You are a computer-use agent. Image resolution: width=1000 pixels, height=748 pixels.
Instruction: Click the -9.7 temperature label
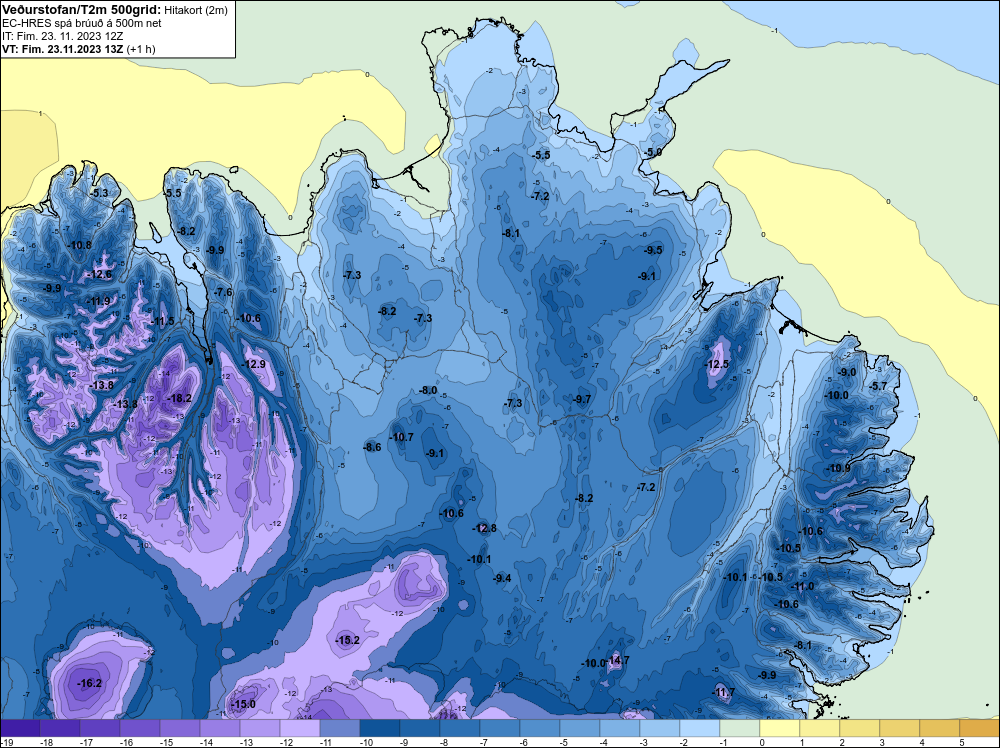click(582, 399)
